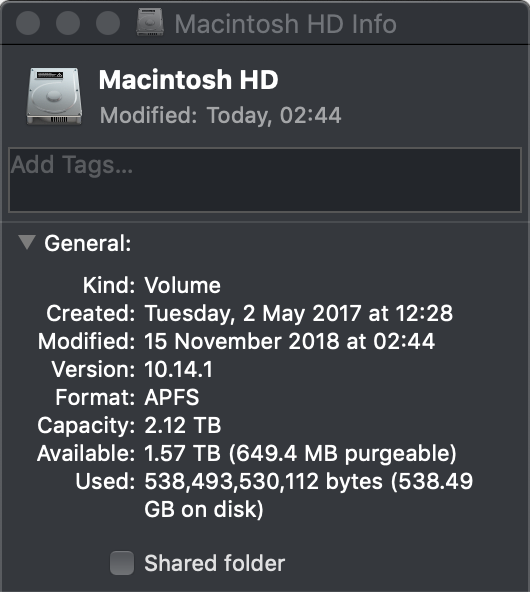Enable the Shared folder checkbox

click(122, 563)
